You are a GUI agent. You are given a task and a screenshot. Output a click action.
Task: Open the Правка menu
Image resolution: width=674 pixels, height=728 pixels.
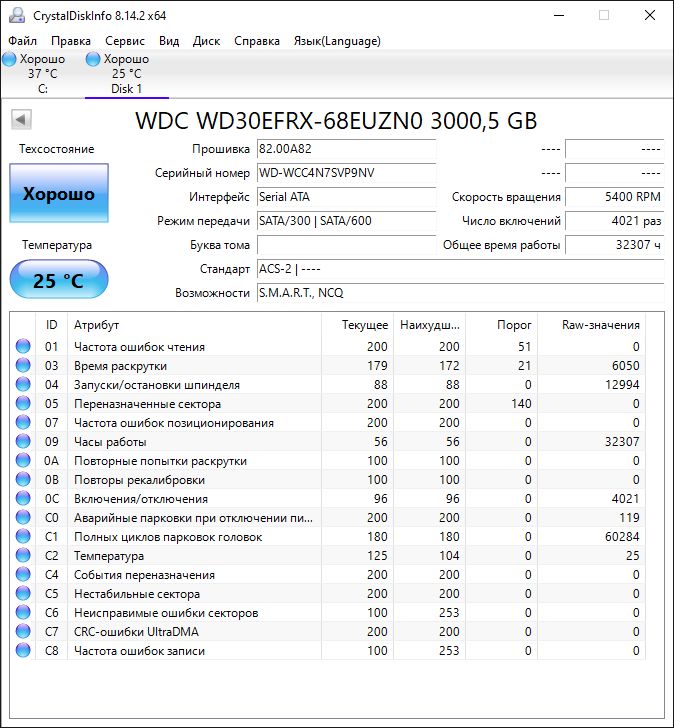pyautogui.click(x=71, y=41)
